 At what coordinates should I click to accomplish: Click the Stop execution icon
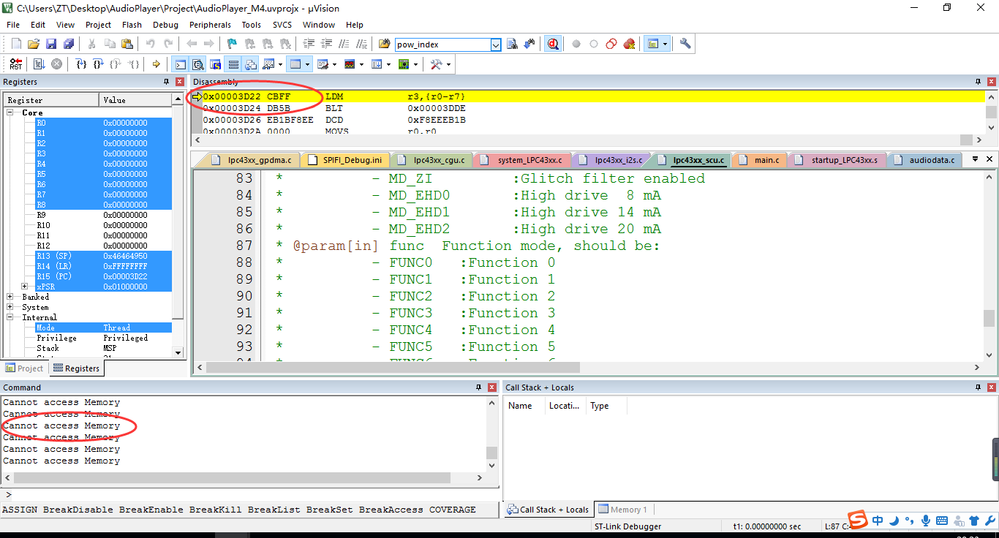[57, 64]
